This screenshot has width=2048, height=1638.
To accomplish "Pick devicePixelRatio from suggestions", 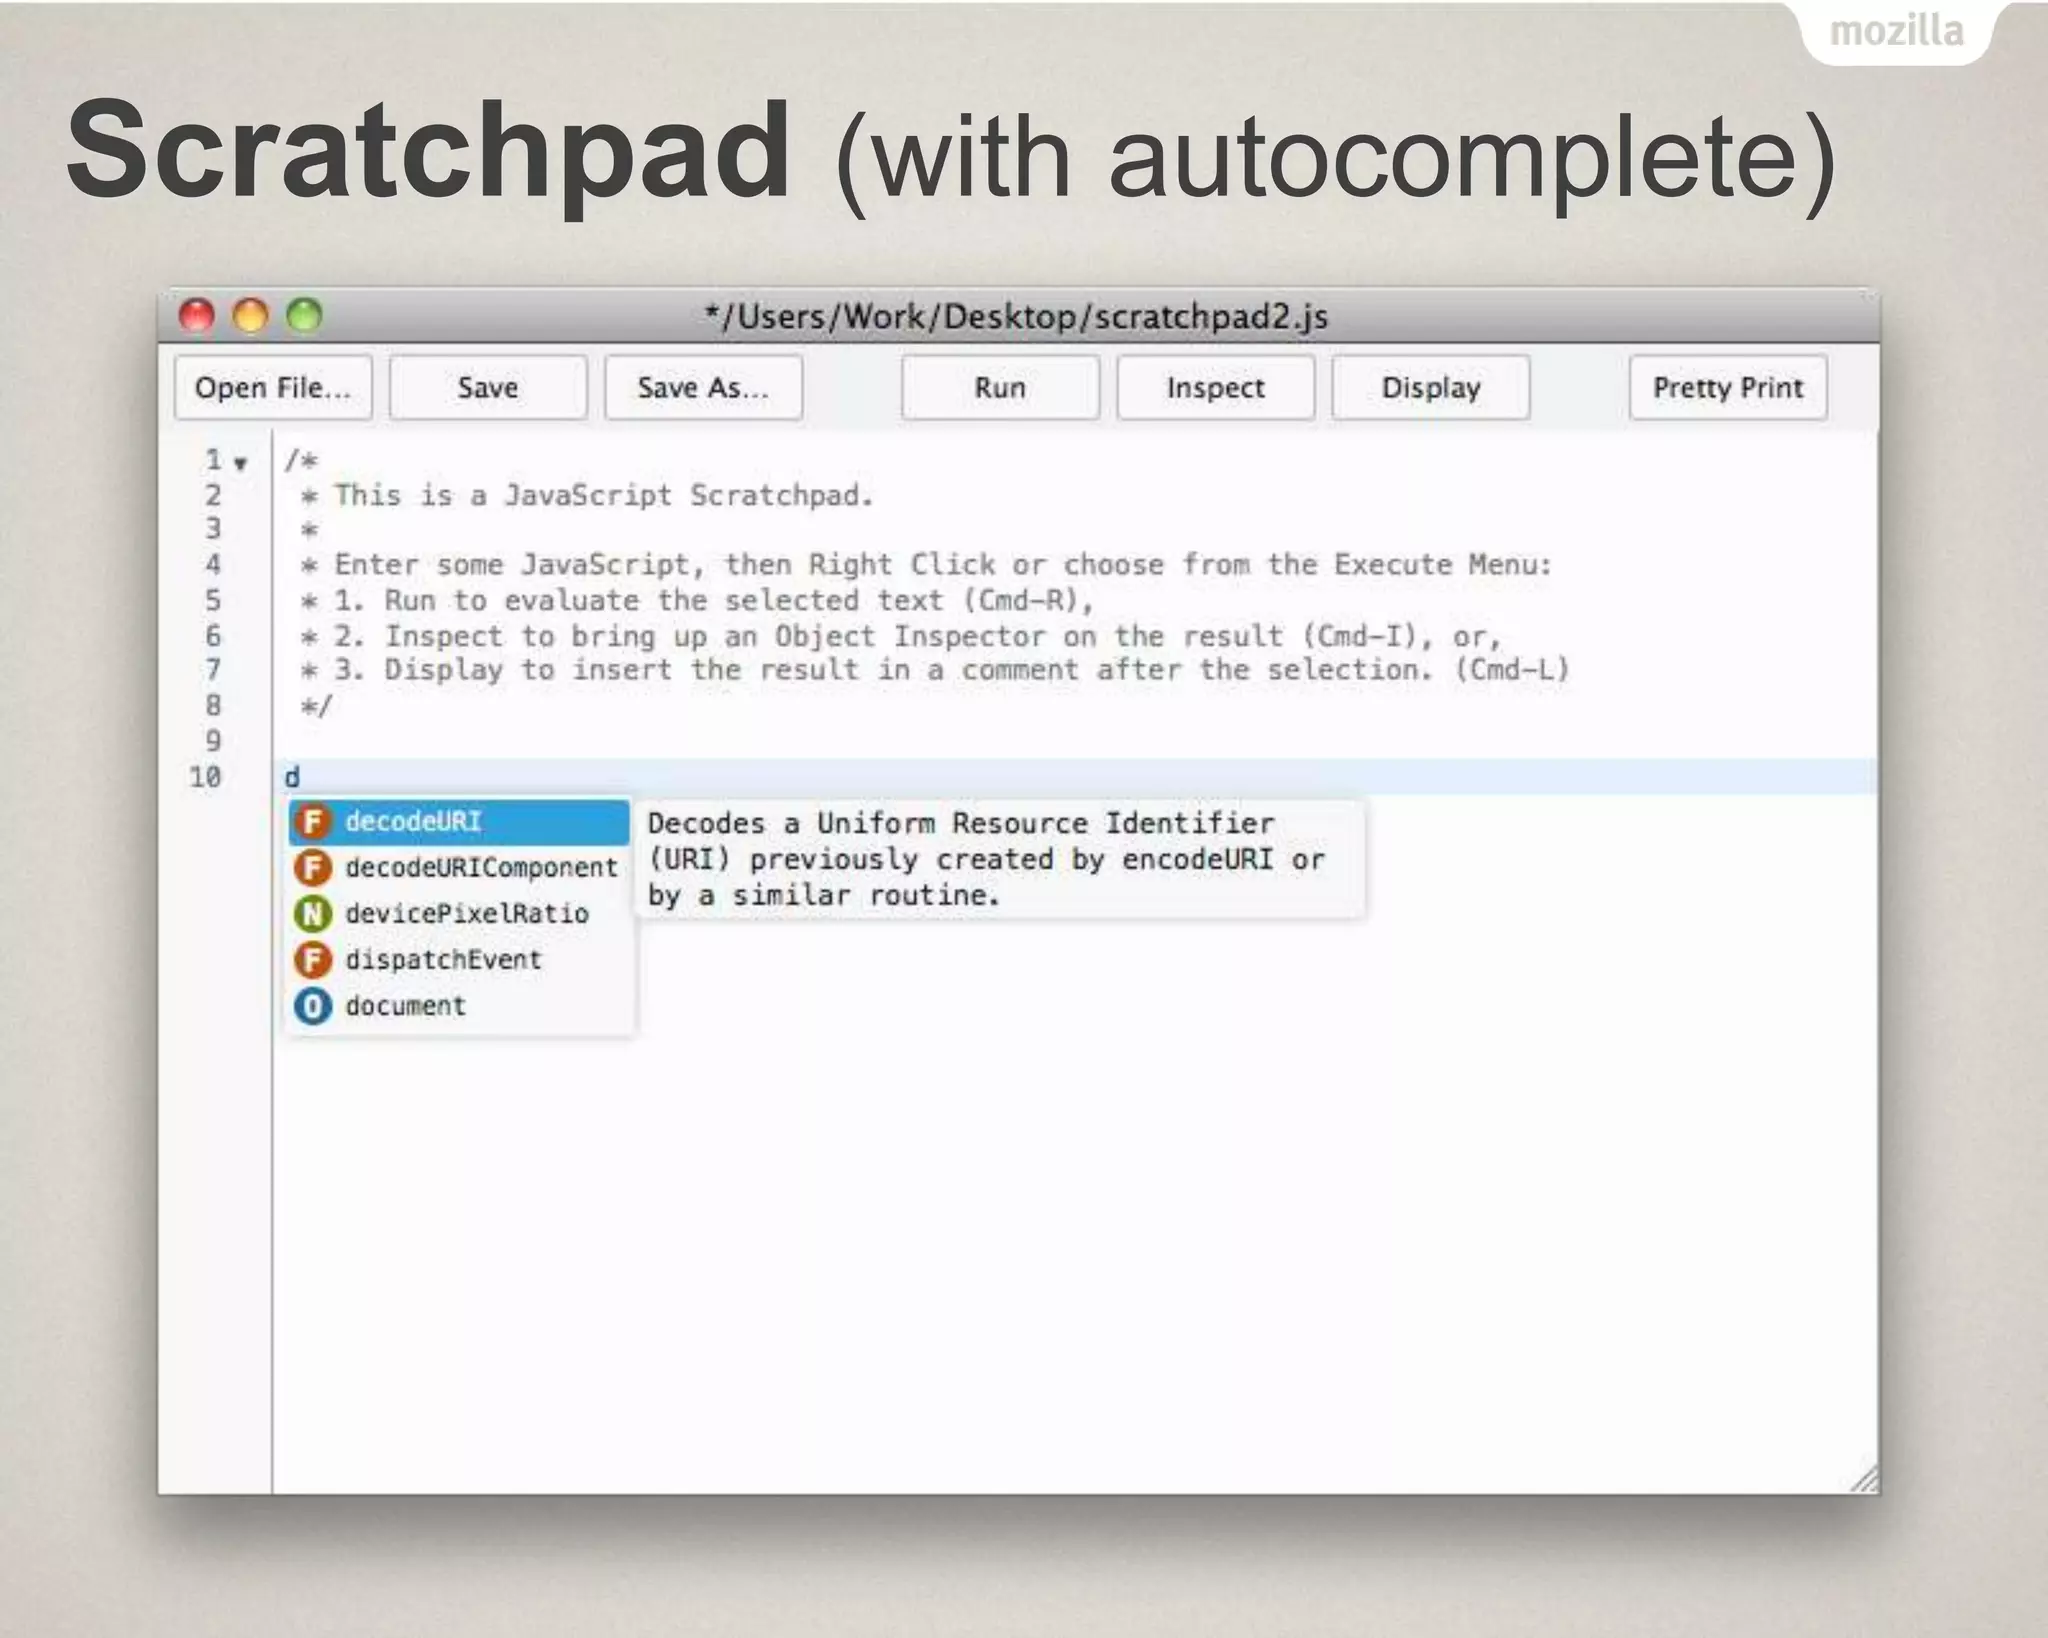I will (459, 914).
